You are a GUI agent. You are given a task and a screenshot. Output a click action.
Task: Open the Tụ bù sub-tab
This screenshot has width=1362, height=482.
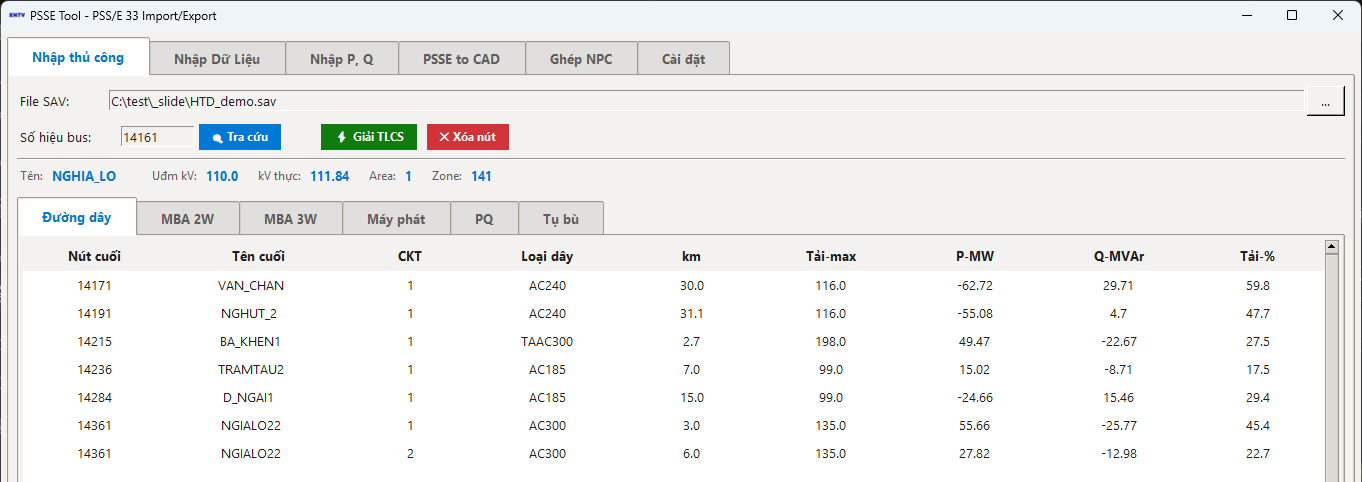click(x=561, y=219)
